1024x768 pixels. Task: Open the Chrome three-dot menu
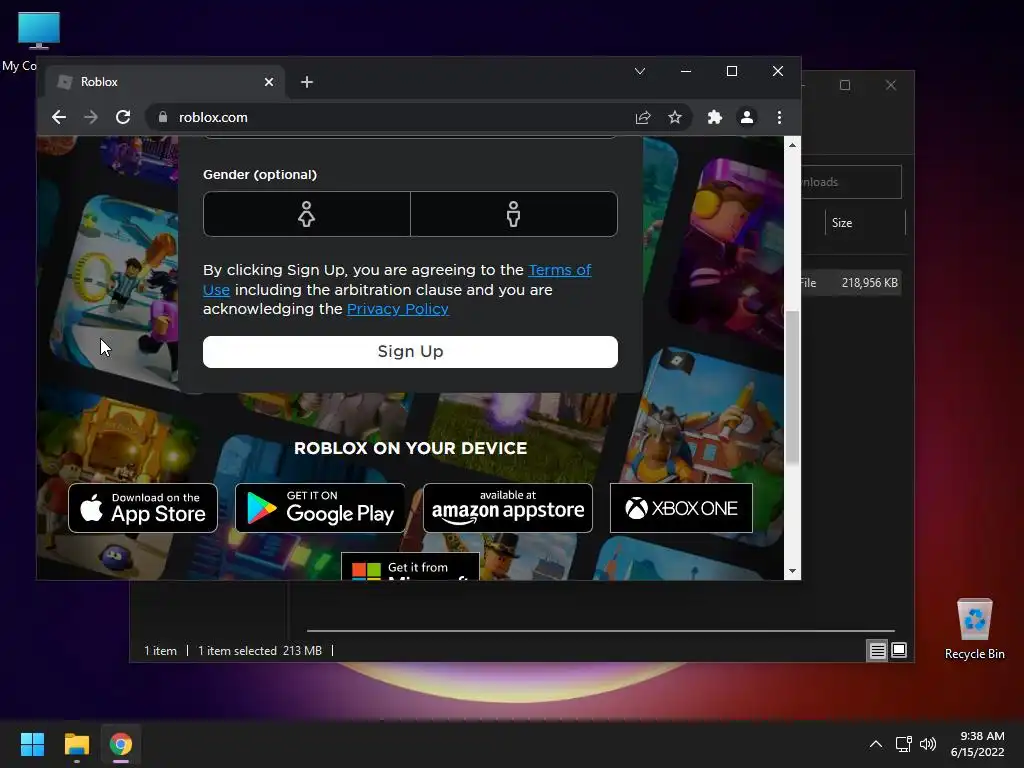click(x=779, y=118)
